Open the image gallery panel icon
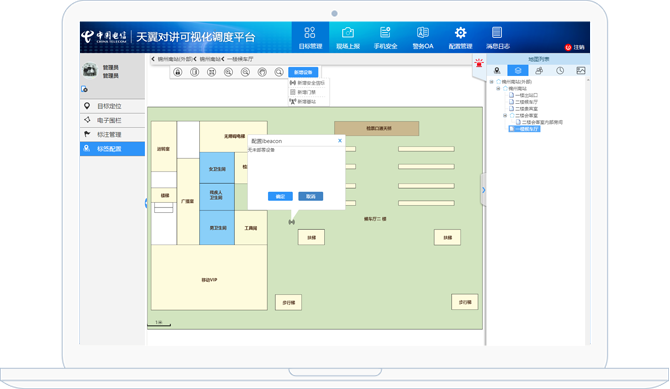Viewport: 670px width, 389px height. click(x=581, y=71)
